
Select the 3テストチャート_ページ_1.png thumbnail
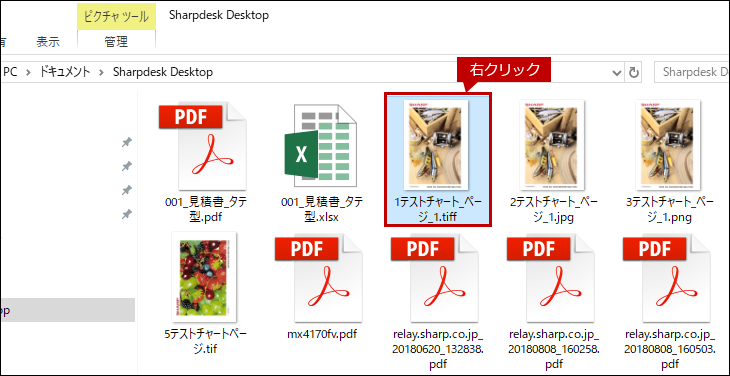pos(668,145)
